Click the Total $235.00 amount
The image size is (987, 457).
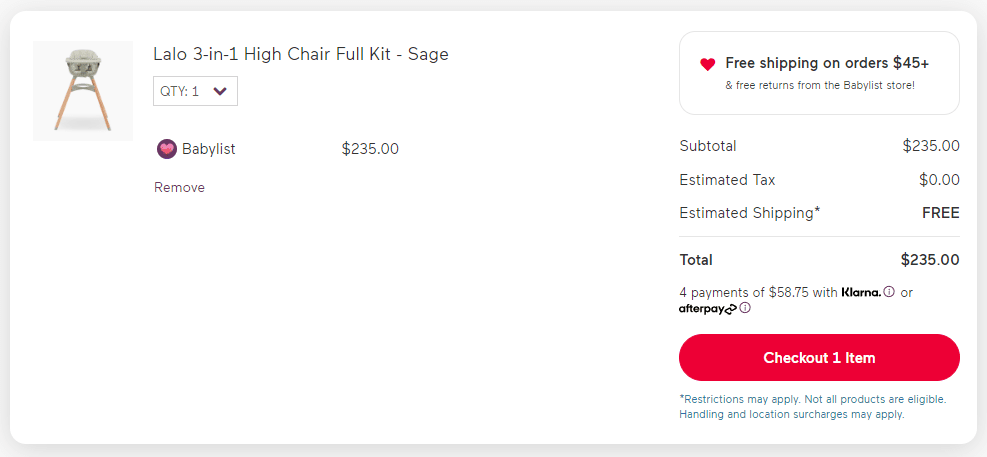click(x=930, y=260)
